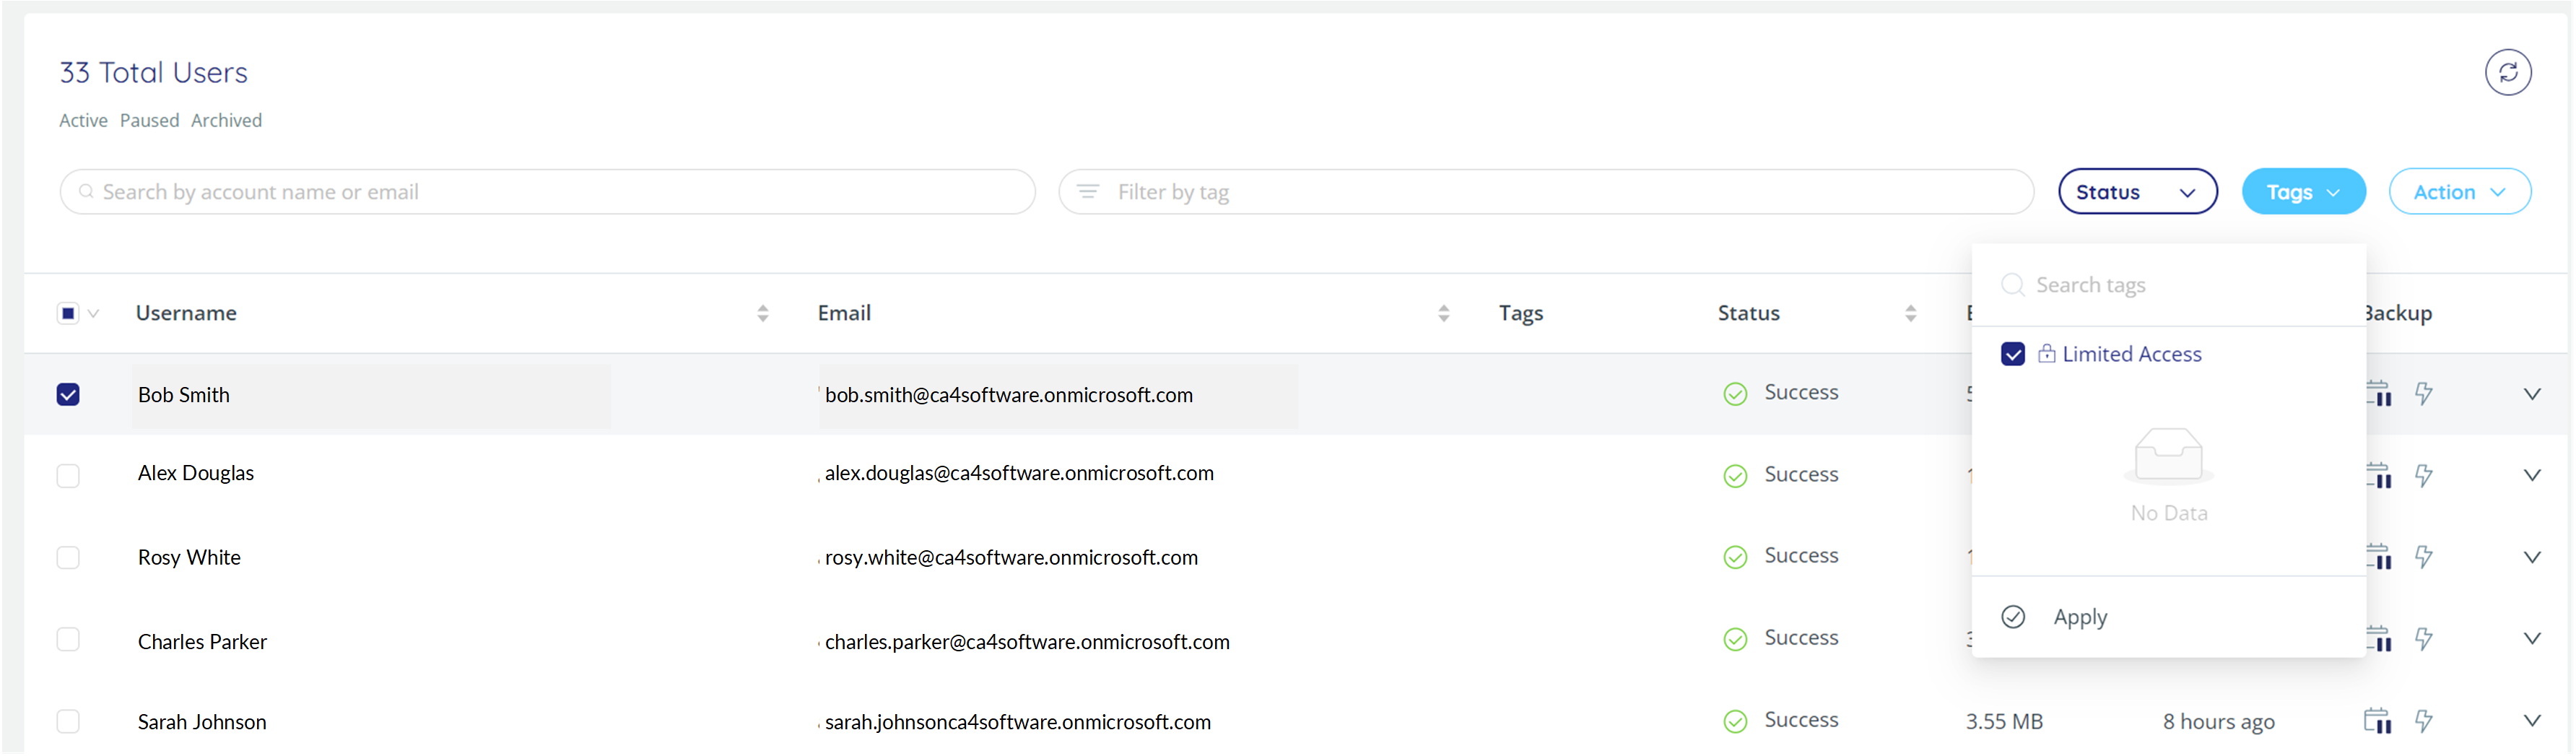Image resolution: width=2576 pixels, height=756 pixels.
Task: Sort table by Username column arrows
Action: pos(762,313)
